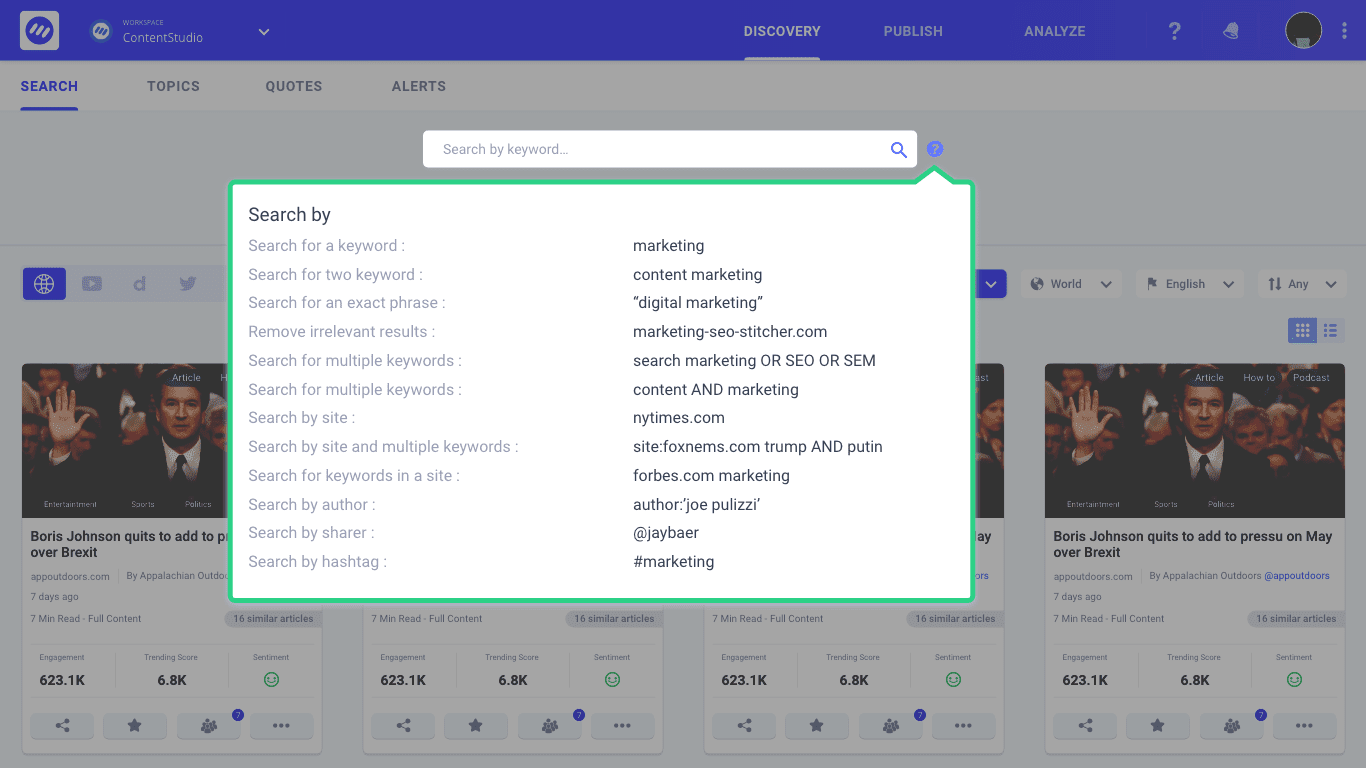Favorite the third article card with star

(x=817, y=726)
